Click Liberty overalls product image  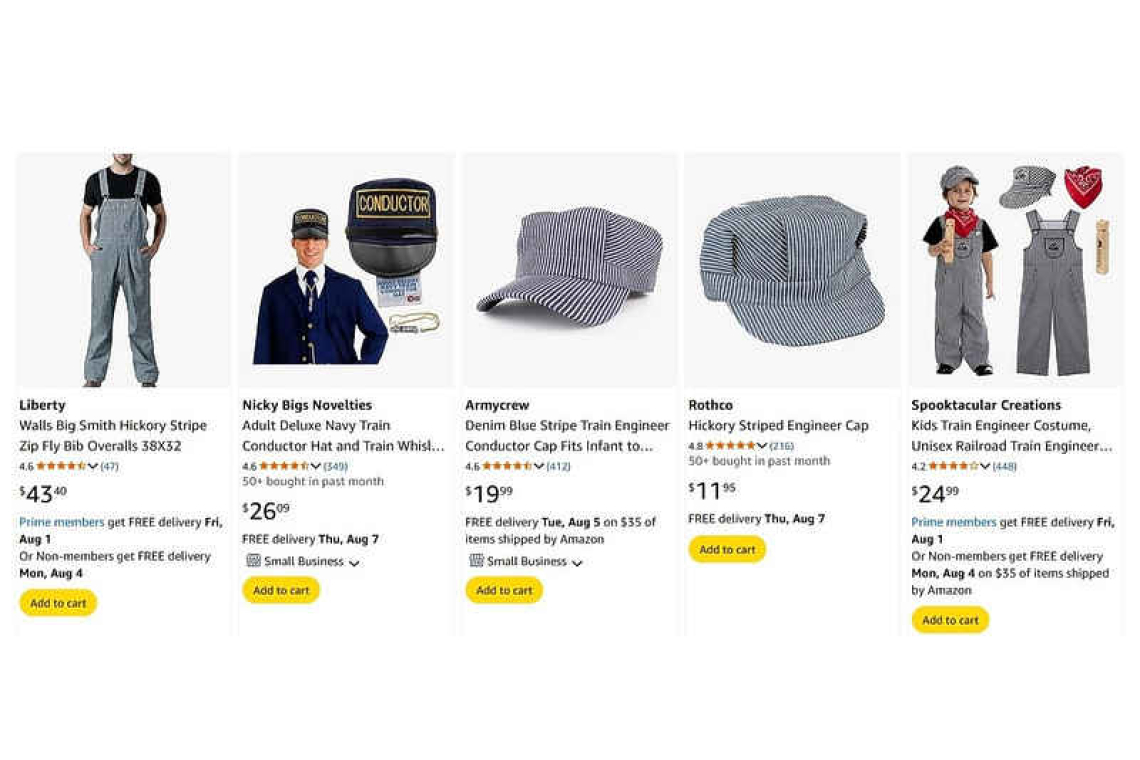tap(122, 270)
